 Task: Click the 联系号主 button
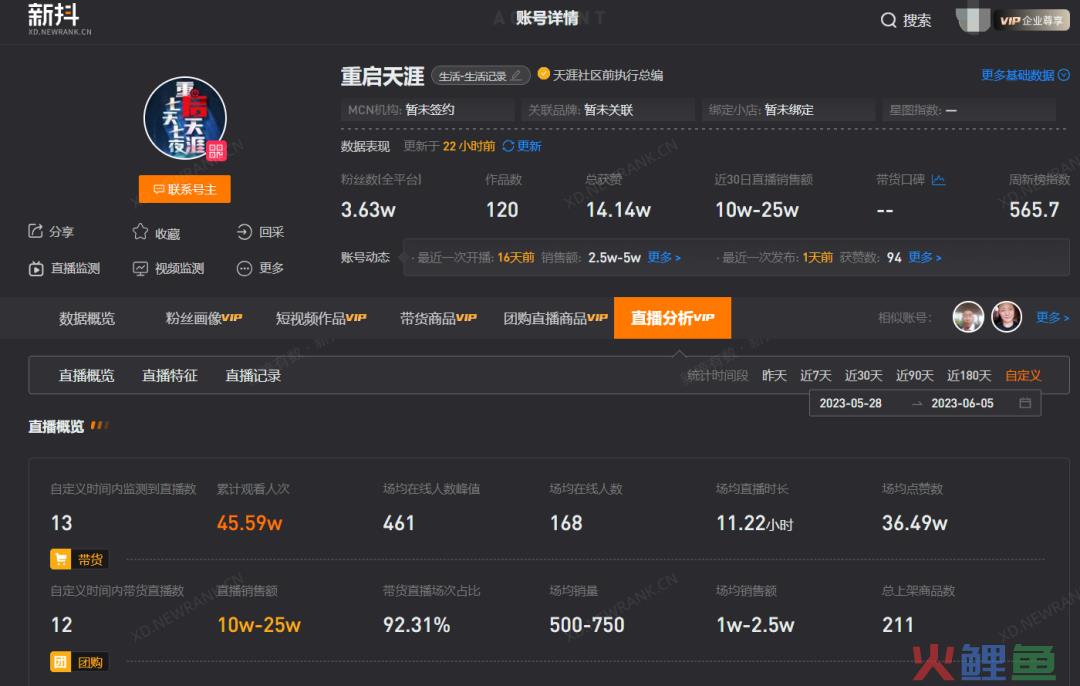pyautogui.click(x=184, y=189)
